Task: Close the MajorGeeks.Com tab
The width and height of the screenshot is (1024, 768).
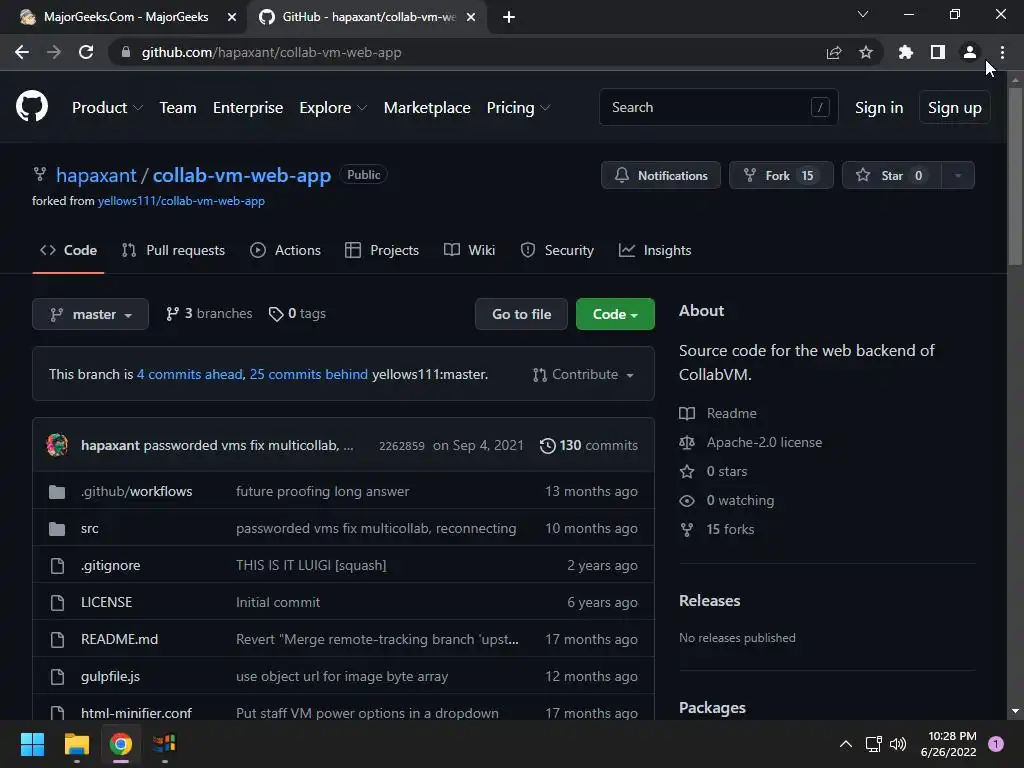Action: click(232, 17)
